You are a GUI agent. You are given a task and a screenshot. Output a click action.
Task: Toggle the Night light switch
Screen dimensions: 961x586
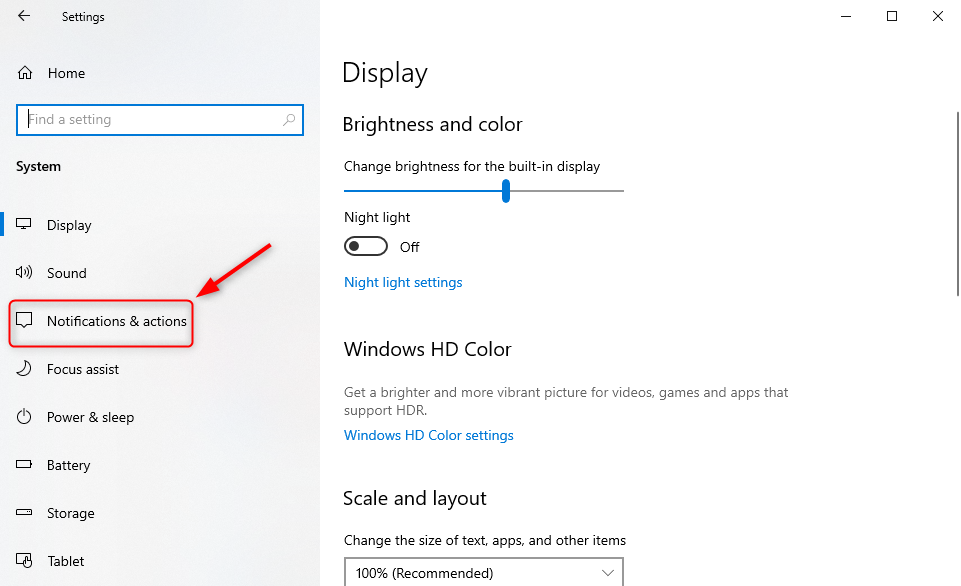366,246
